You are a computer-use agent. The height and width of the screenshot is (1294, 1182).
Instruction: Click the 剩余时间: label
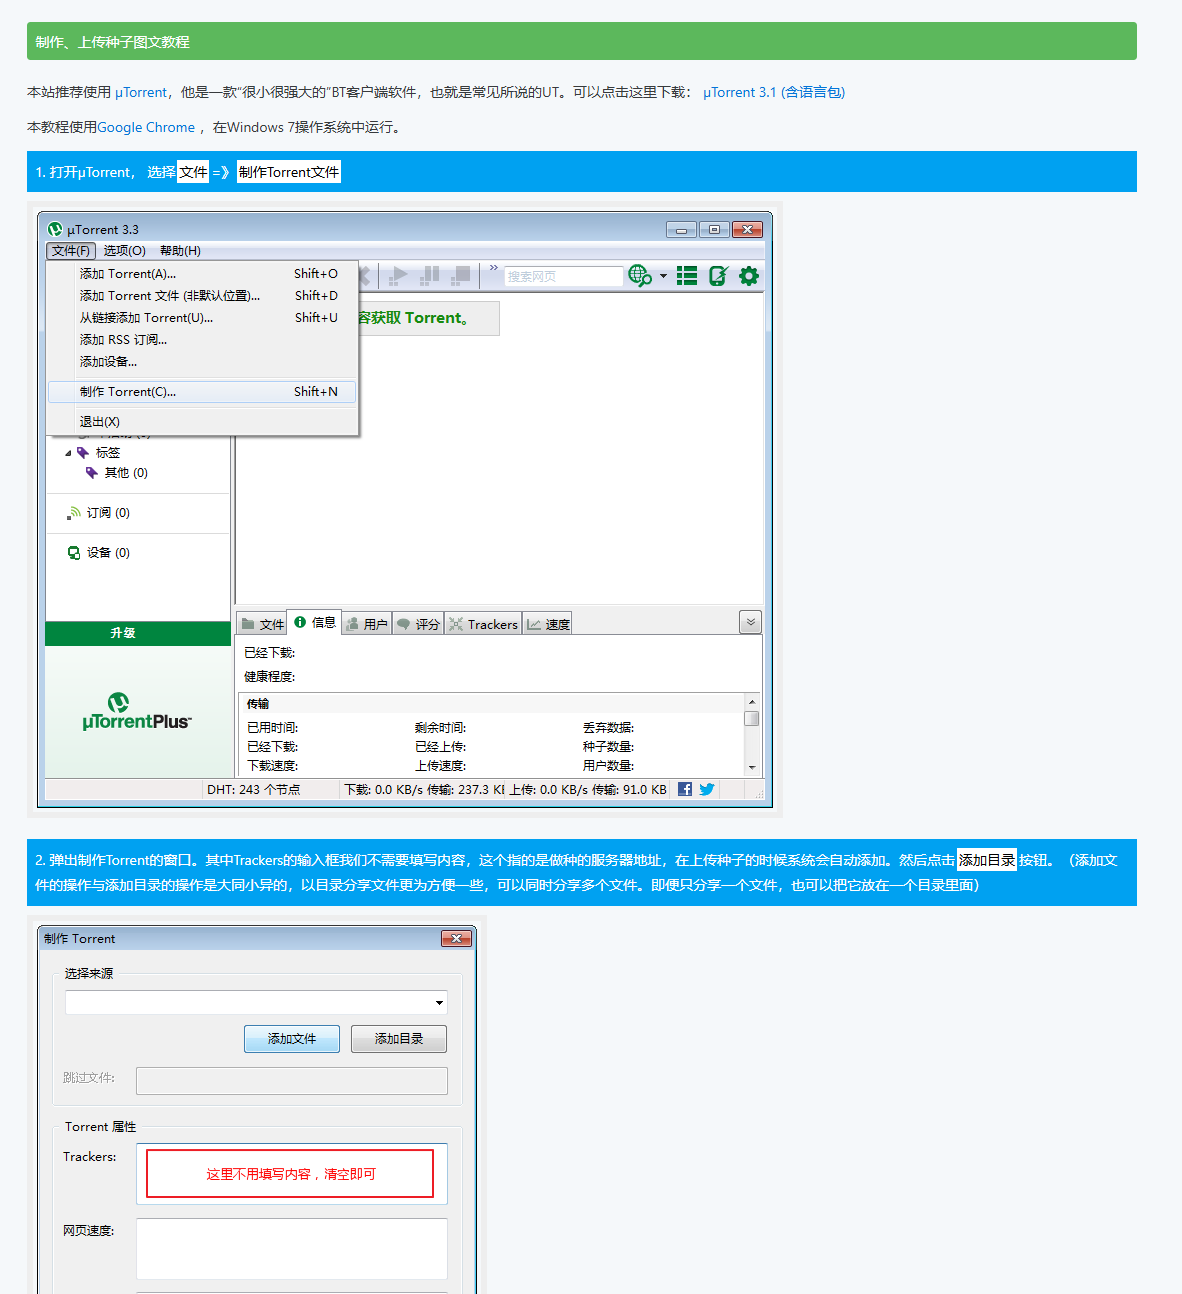441,728
